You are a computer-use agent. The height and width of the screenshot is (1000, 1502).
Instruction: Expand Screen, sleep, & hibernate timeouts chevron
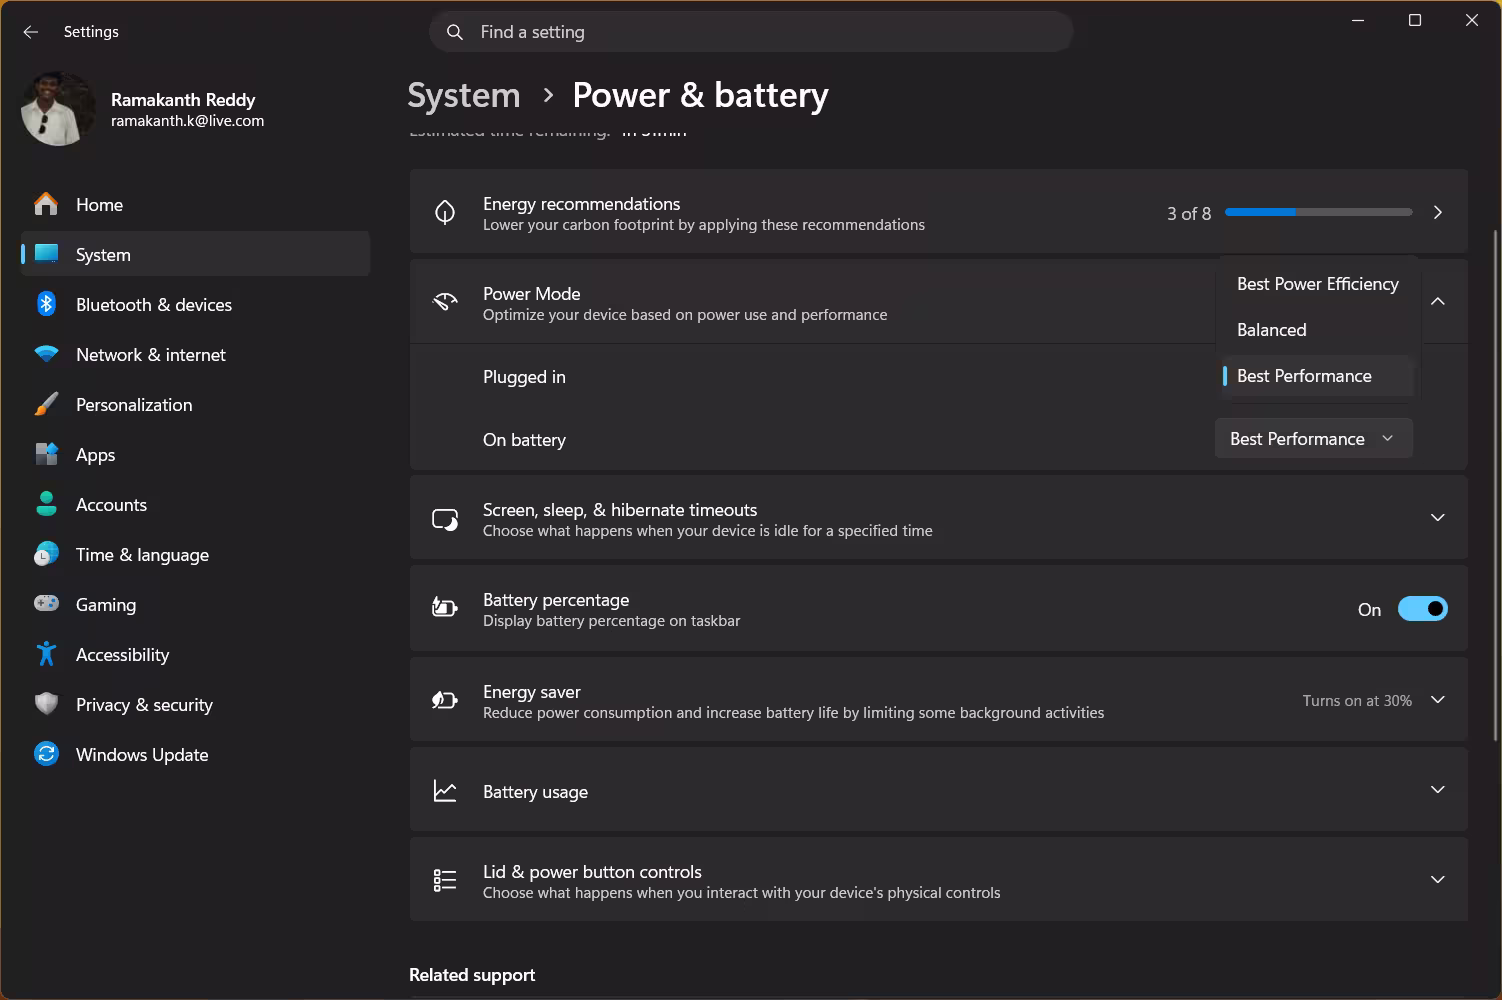(1437, 518)
